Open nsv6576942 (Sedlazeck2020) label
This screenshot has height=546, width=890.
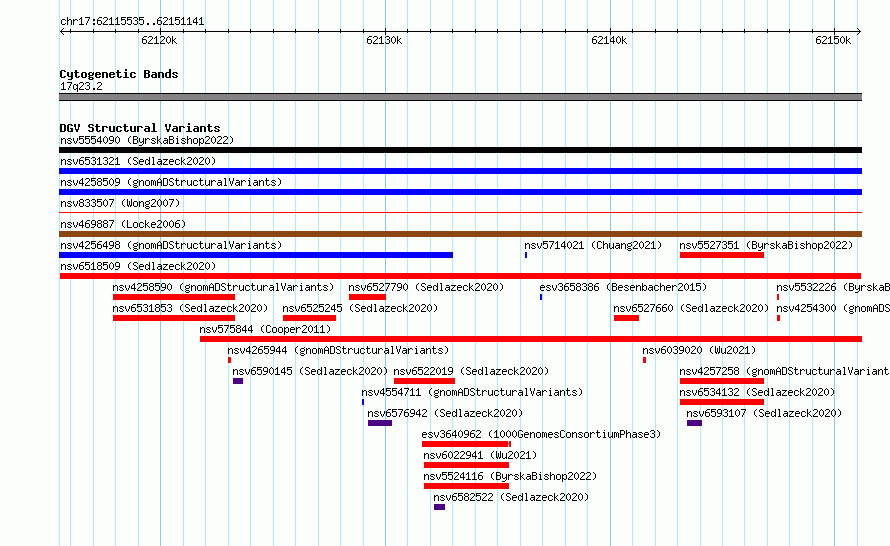tap(445, 413)
